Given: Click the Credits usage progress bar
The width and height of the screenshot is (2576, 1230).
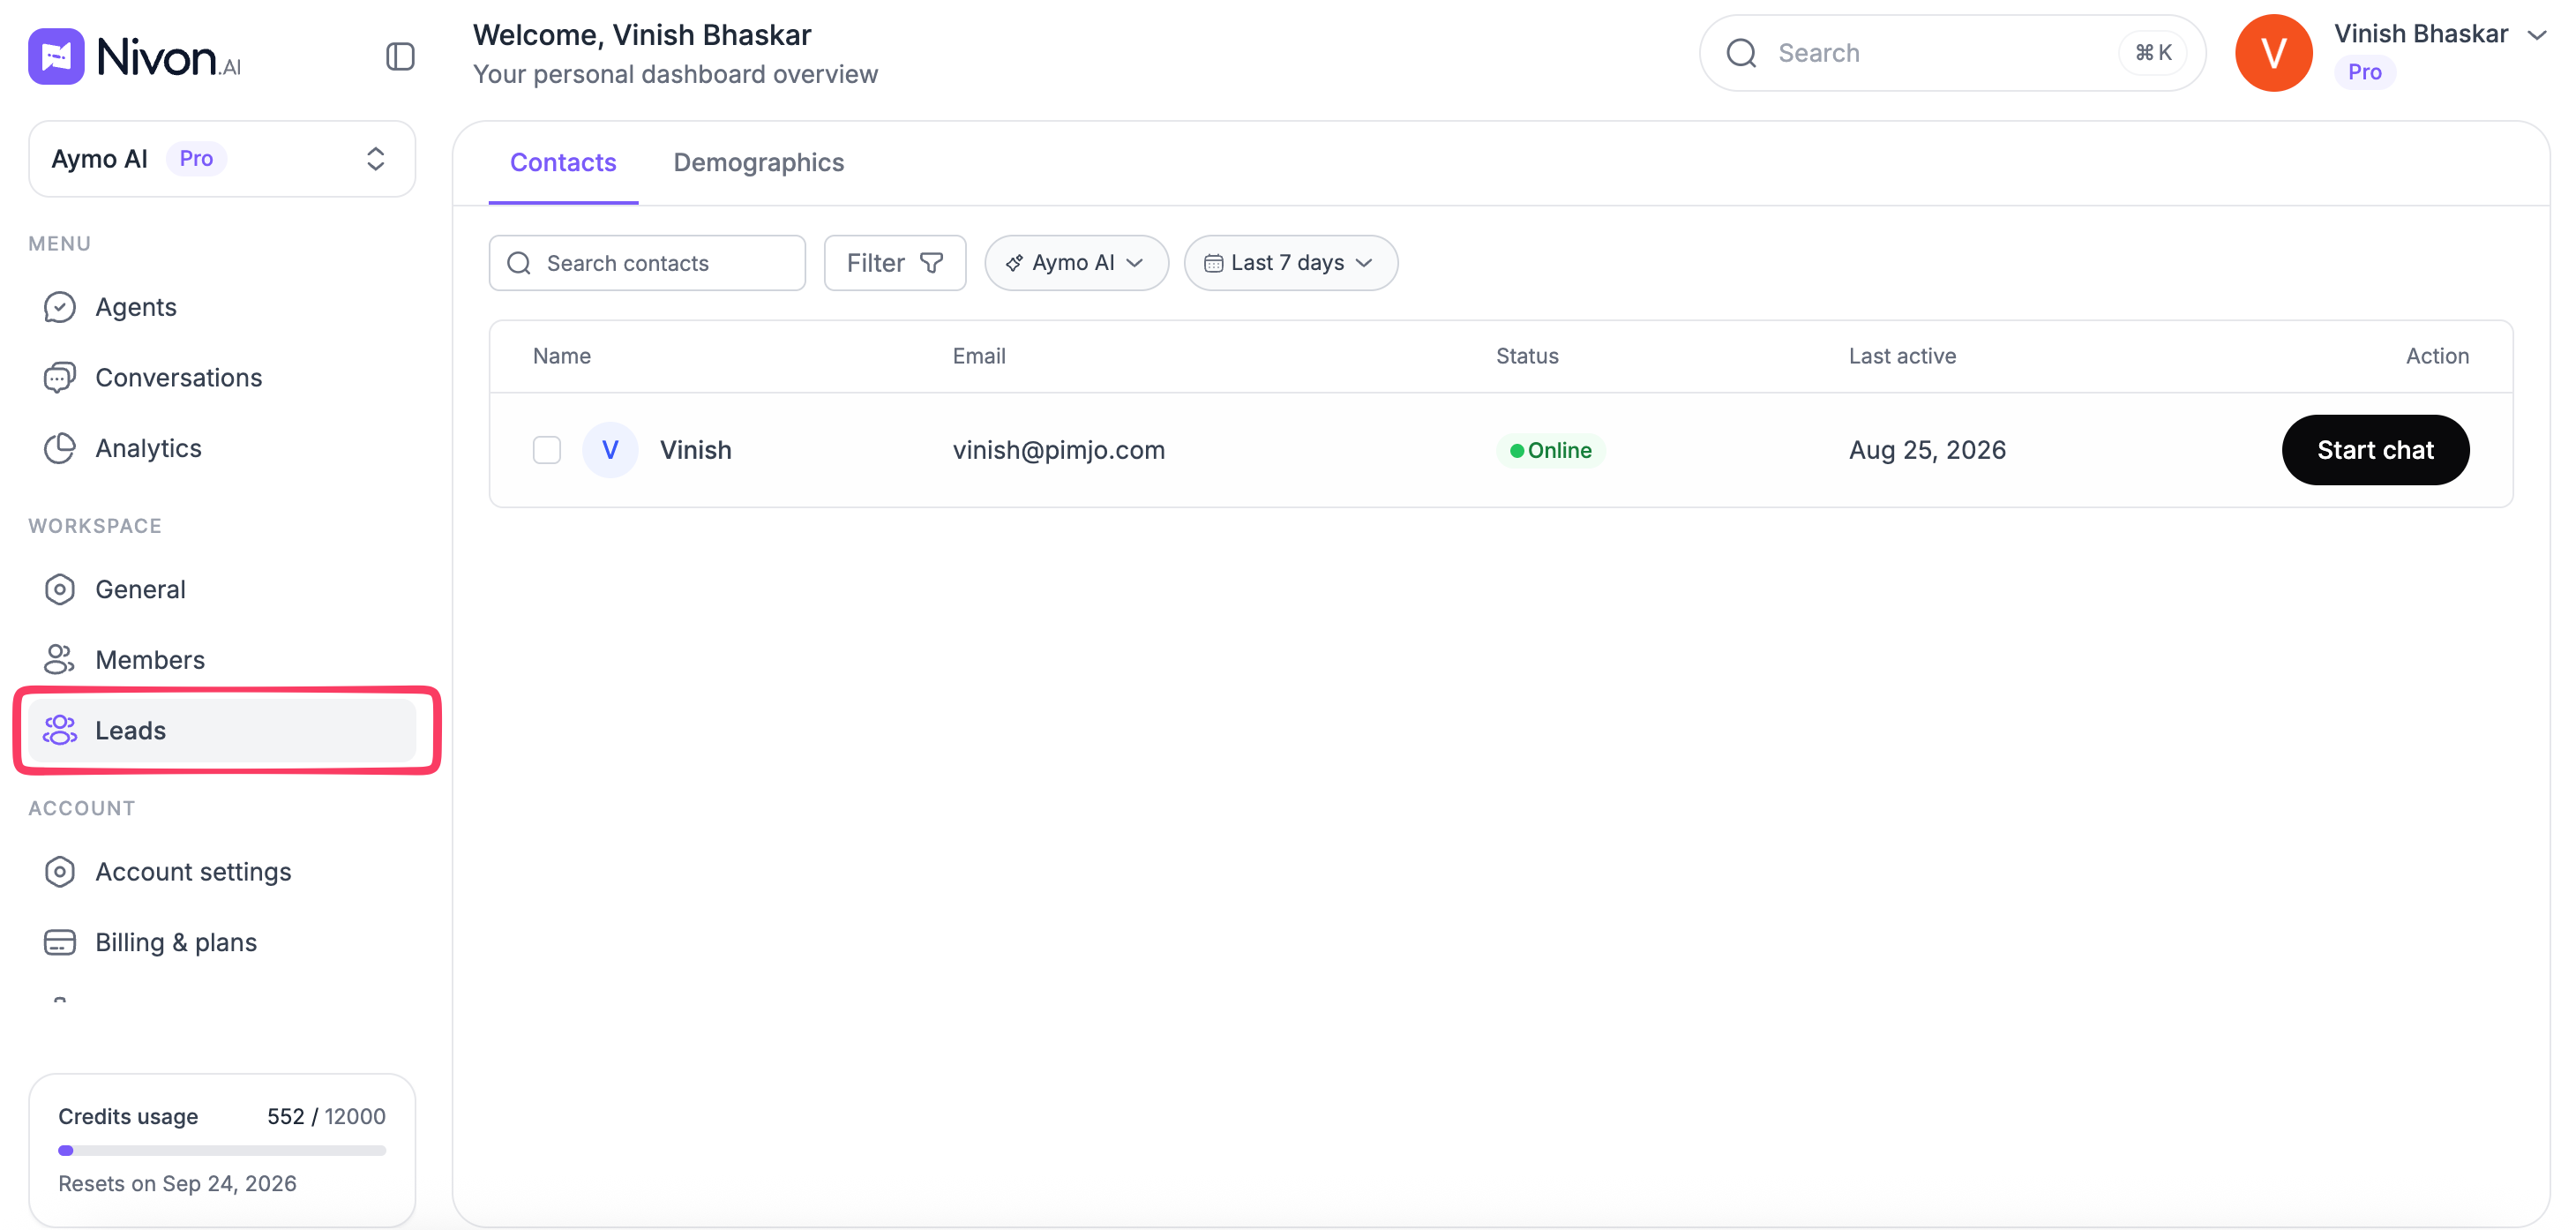Looking at the screenshot, I should (x=222, y=1150).
